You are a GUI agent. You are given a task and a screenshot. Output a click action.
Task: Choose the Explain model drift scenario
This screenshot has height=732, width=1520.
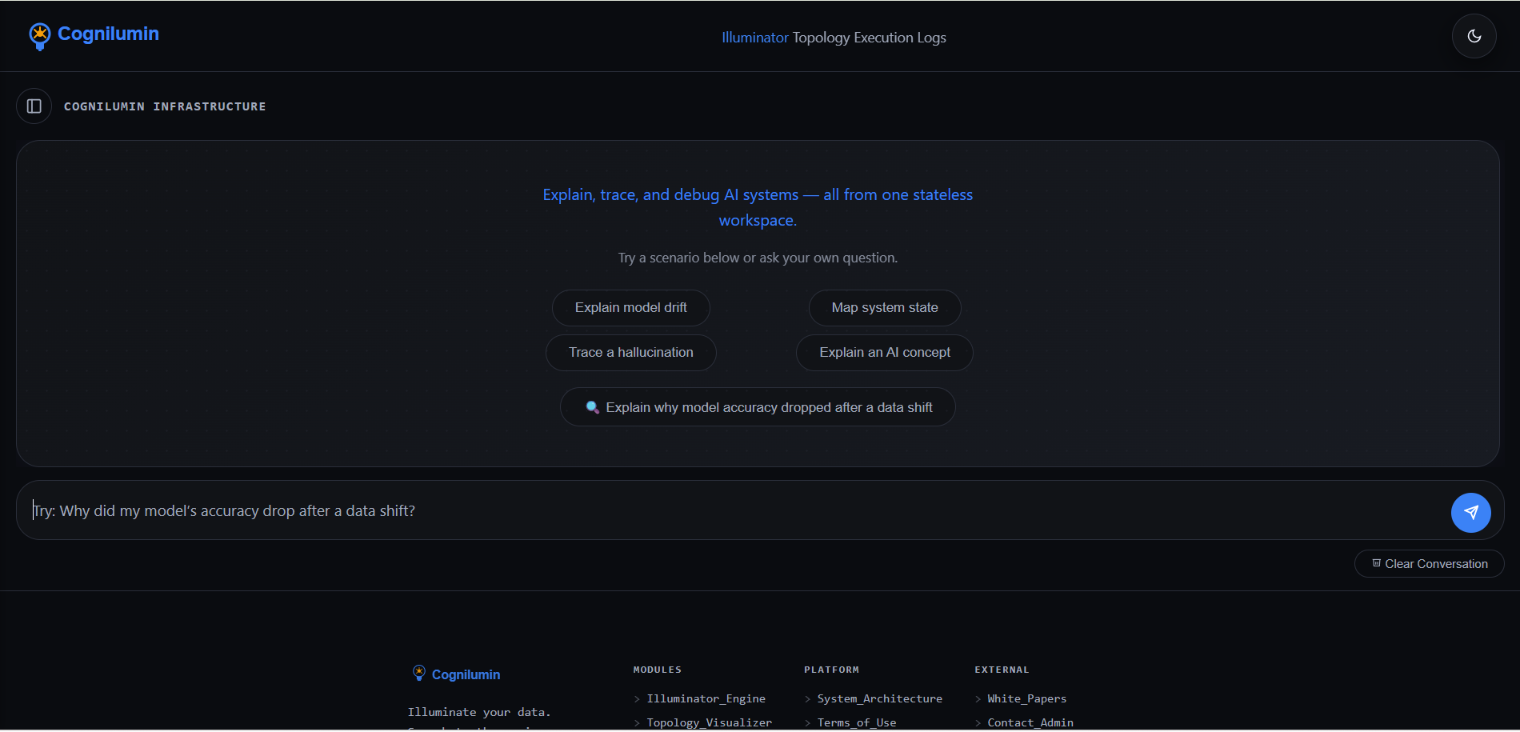(631, 308)
